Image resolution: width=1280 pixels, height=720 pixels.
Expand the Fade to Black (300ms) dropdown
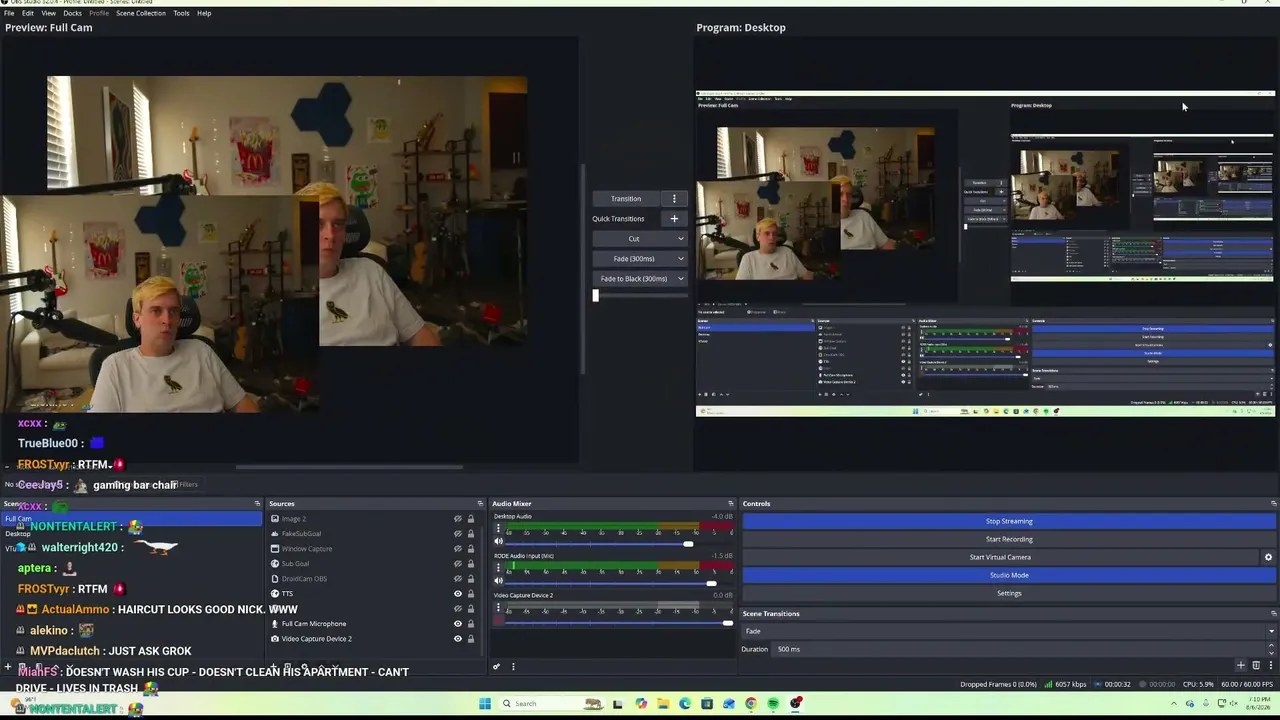681,279
